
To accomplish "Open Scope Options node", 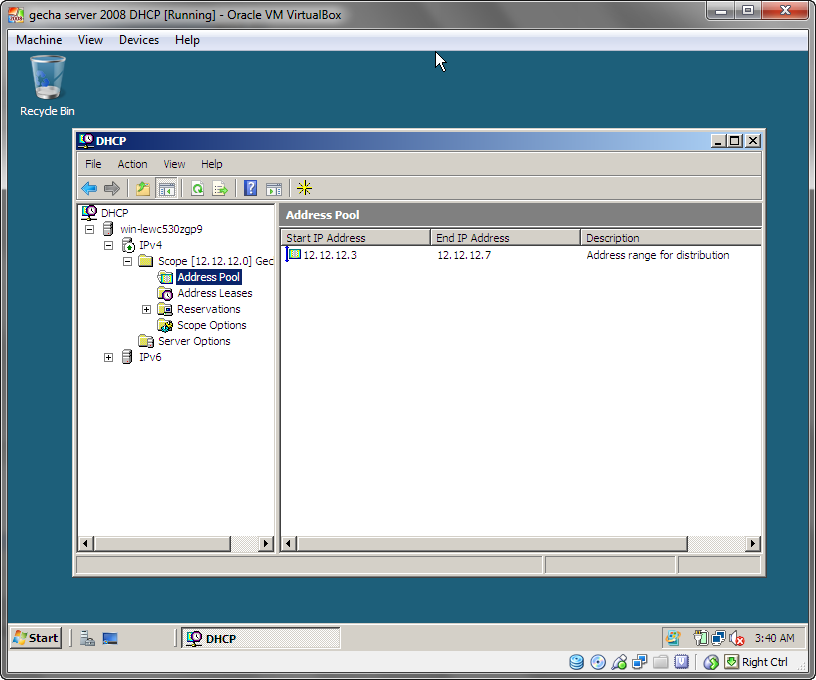I will point(211,325).
